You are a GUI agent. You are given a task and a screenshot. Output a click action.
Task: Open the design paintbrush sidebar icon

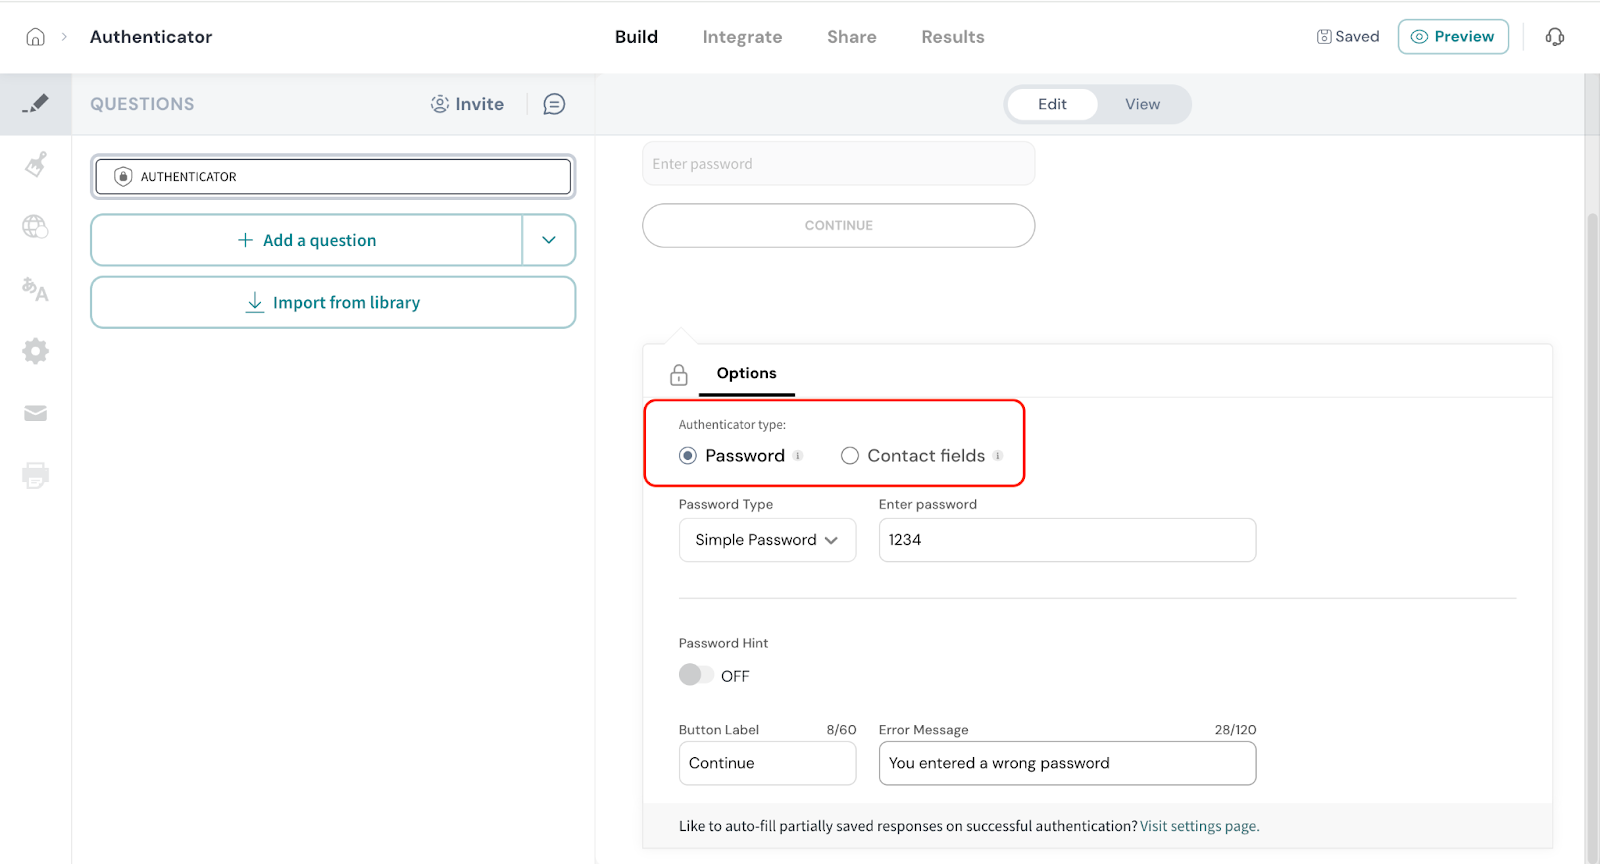tap(35, 165)
